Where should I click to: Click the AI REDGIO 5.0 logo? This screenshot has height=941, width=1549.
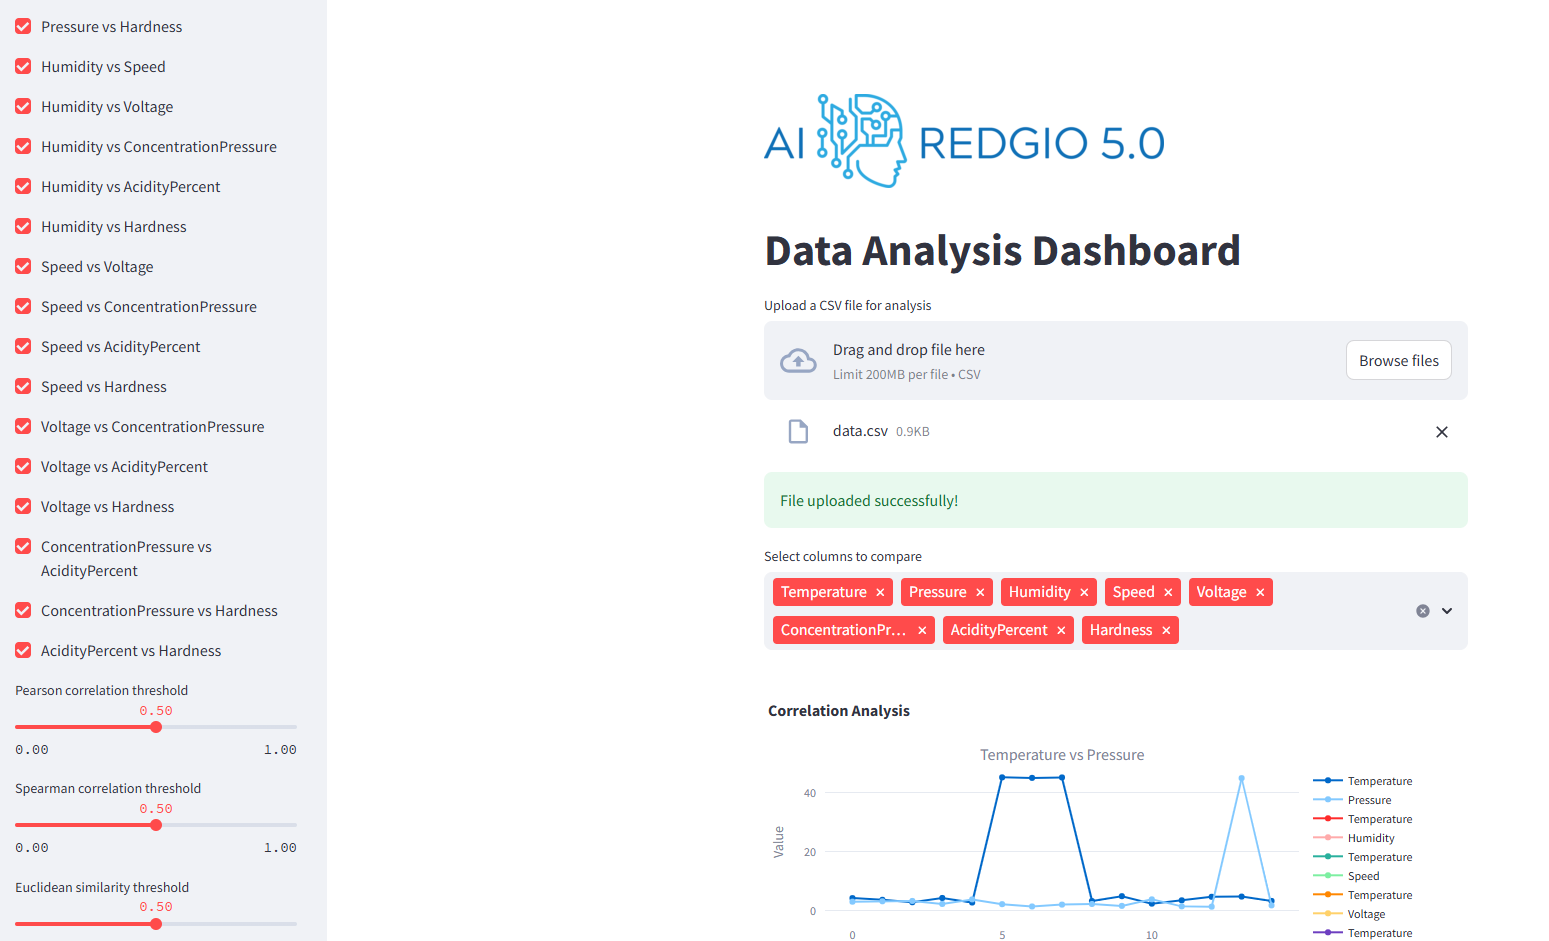[963, 140]
